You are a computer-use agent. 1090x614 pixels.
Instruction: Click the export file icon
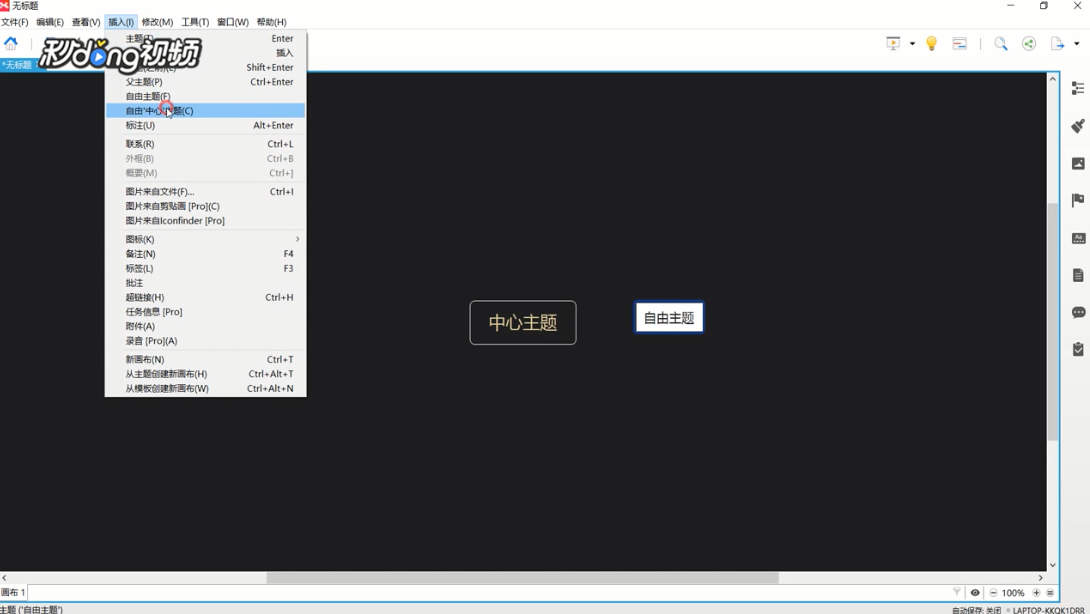(x=1058, y=44)
